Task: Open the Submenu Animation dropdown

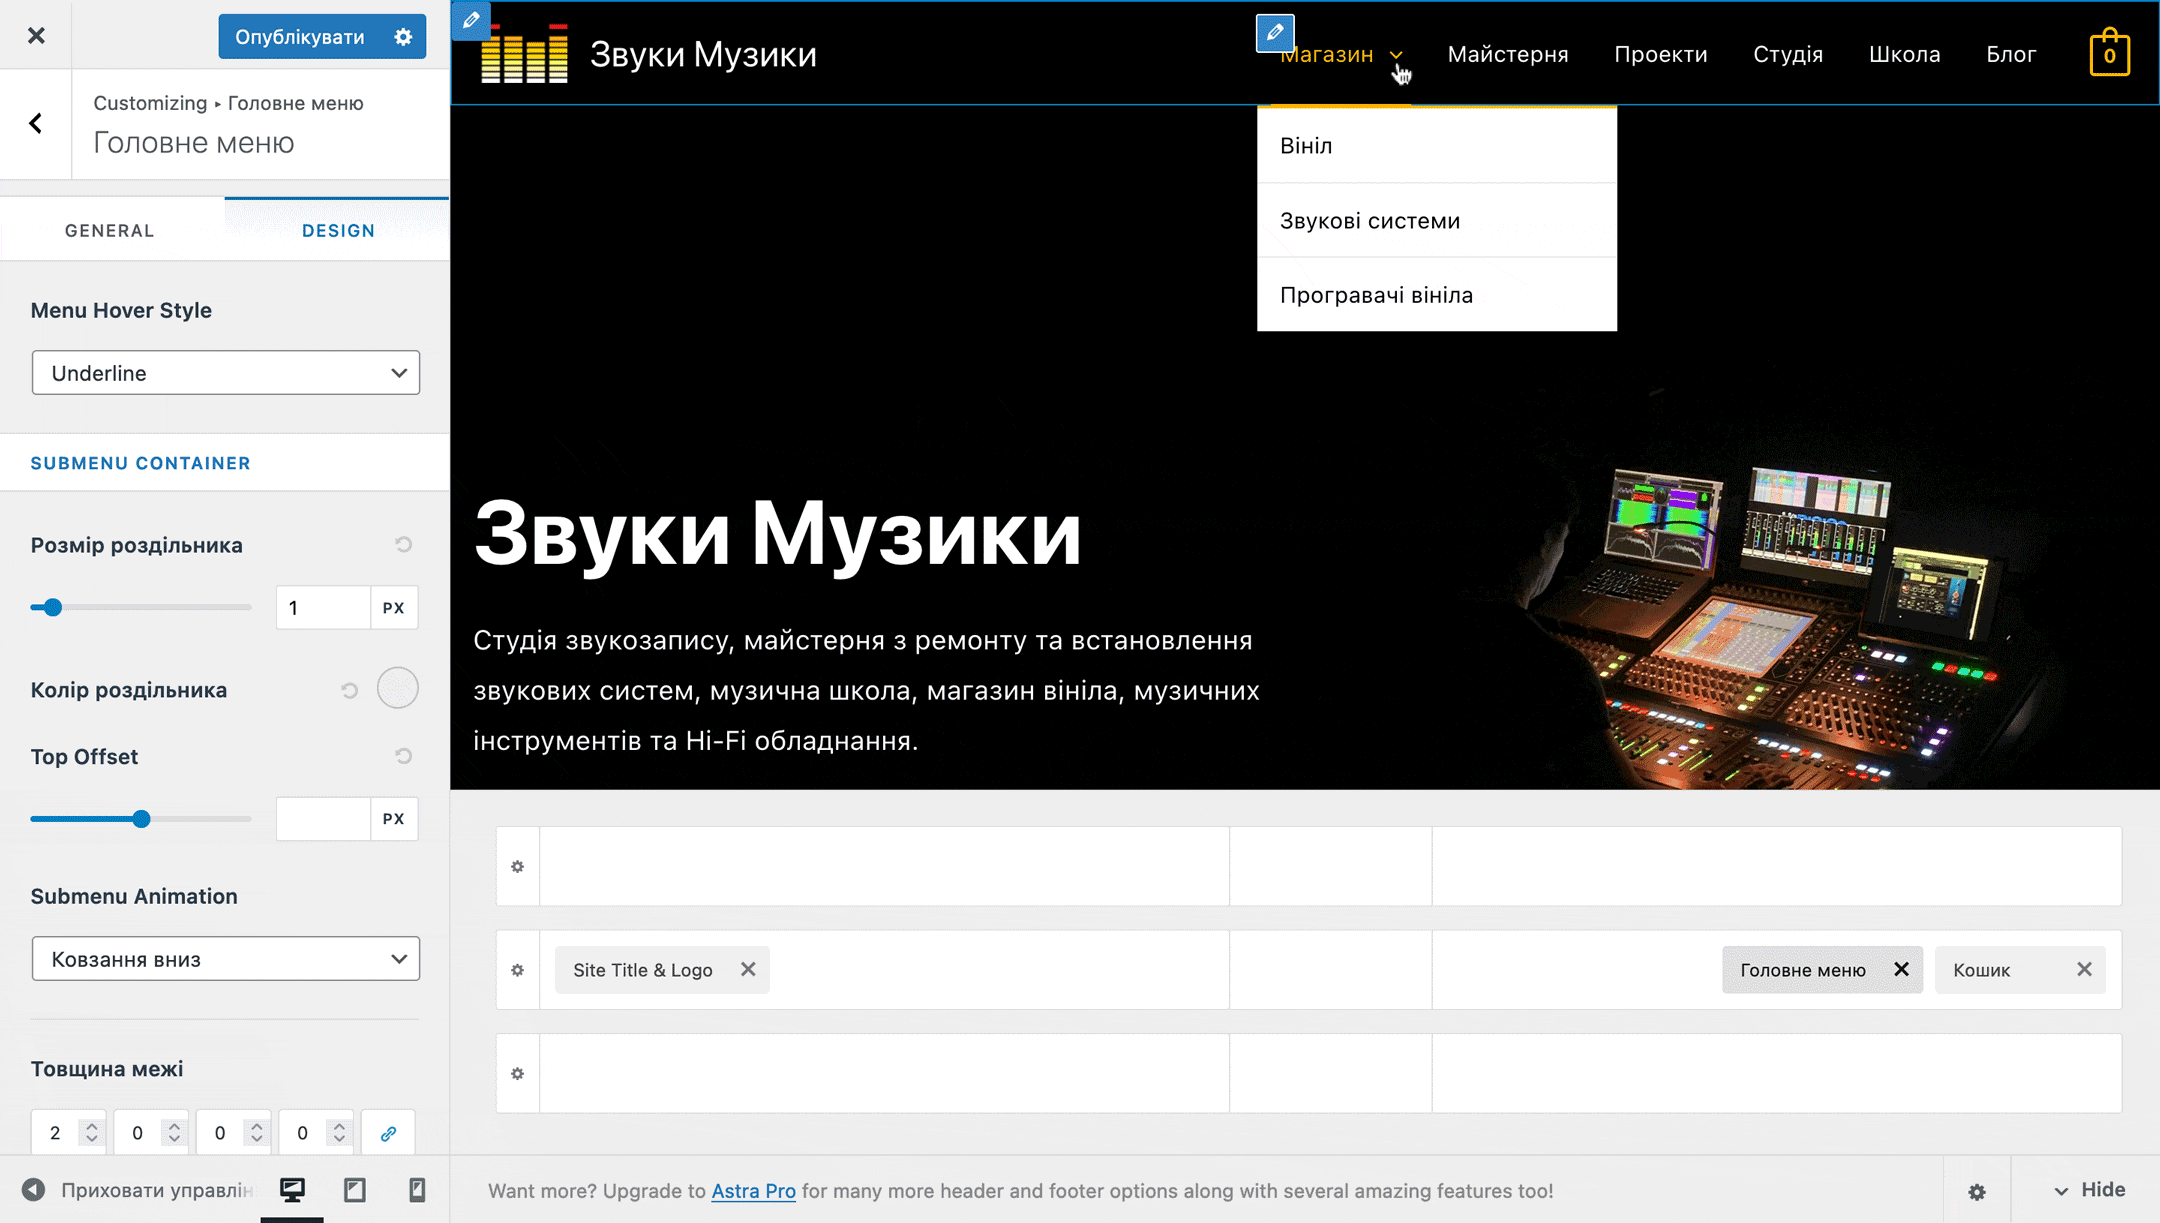Action: [x=226, y=959]
